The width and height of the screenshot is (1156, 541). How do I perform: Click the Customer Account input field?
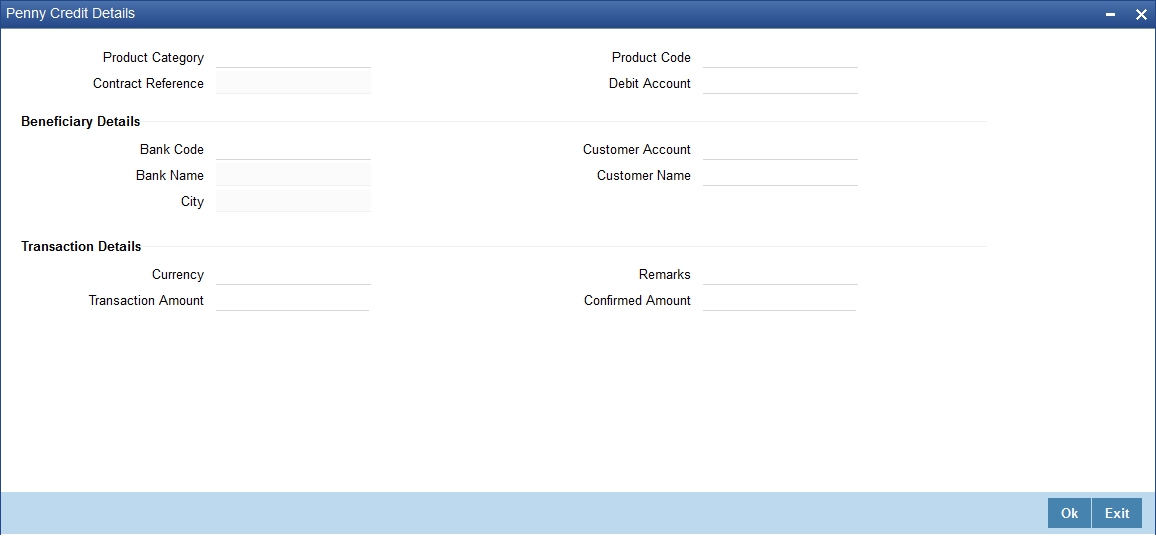click(x=780, y=150)
